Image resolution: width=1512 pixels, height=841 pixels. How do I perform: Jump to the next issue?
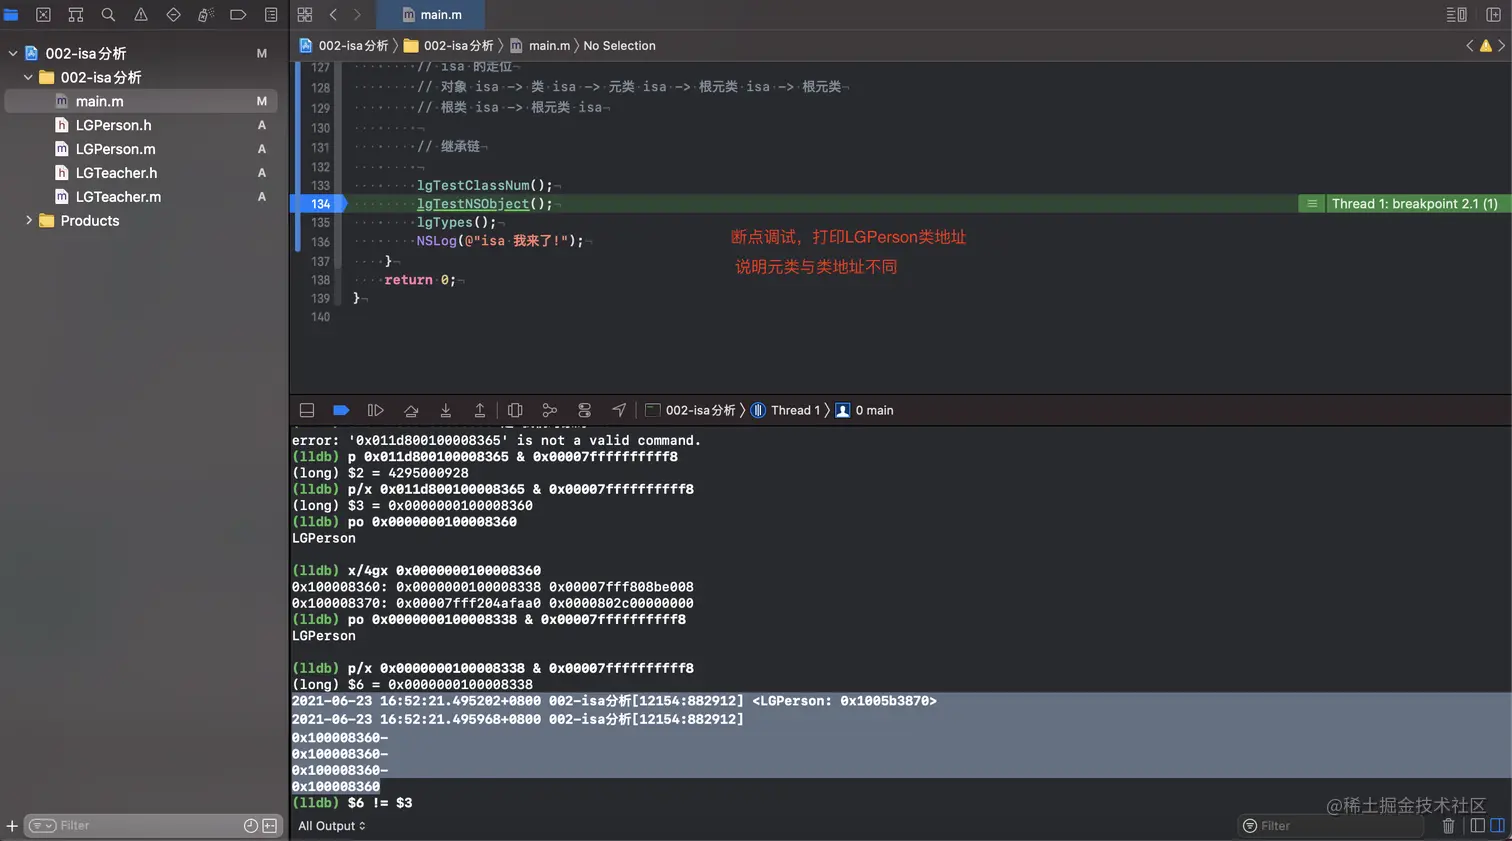[1501, 46]
